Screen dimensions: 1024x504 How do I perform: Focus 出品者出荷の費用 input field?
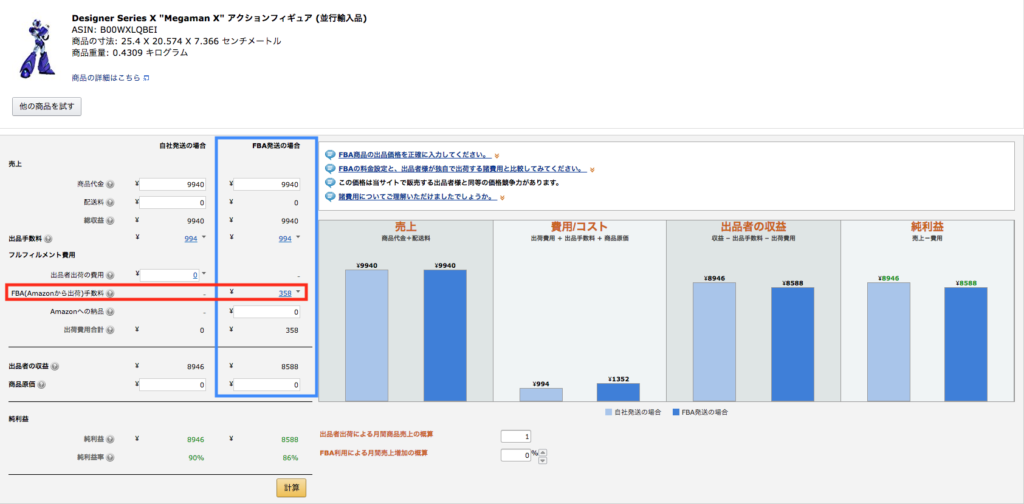pos(170,276)
